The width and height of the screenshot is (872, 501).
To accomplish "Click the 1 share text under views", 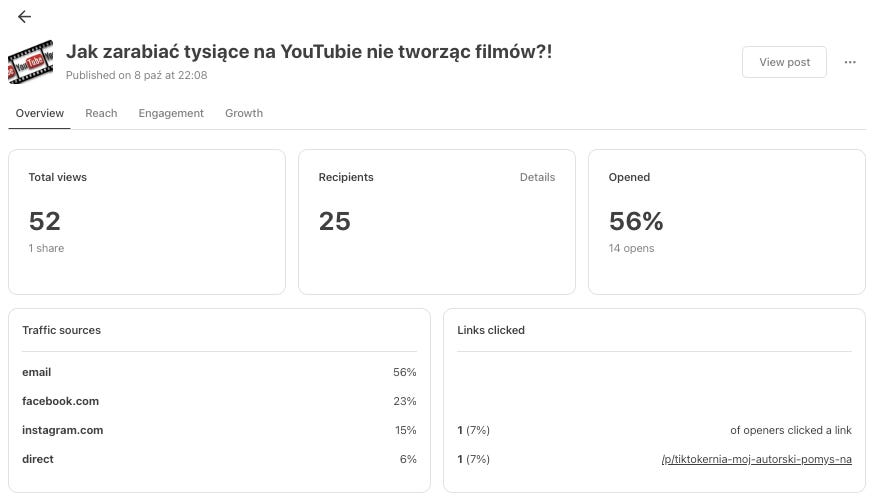I will 46,248.
